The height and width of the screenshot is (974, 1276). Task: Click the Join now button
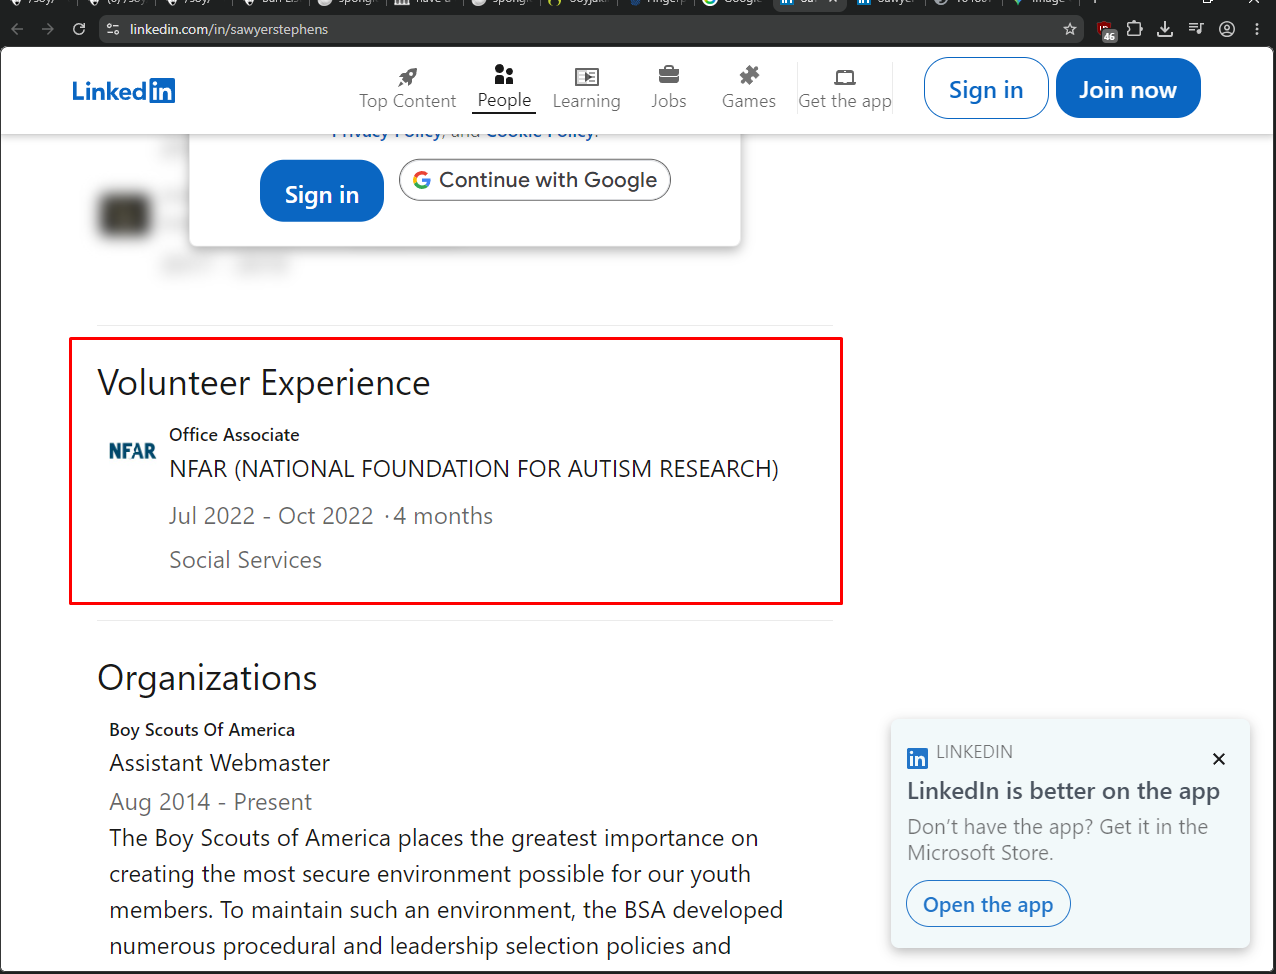click(x=1128, y=88)
